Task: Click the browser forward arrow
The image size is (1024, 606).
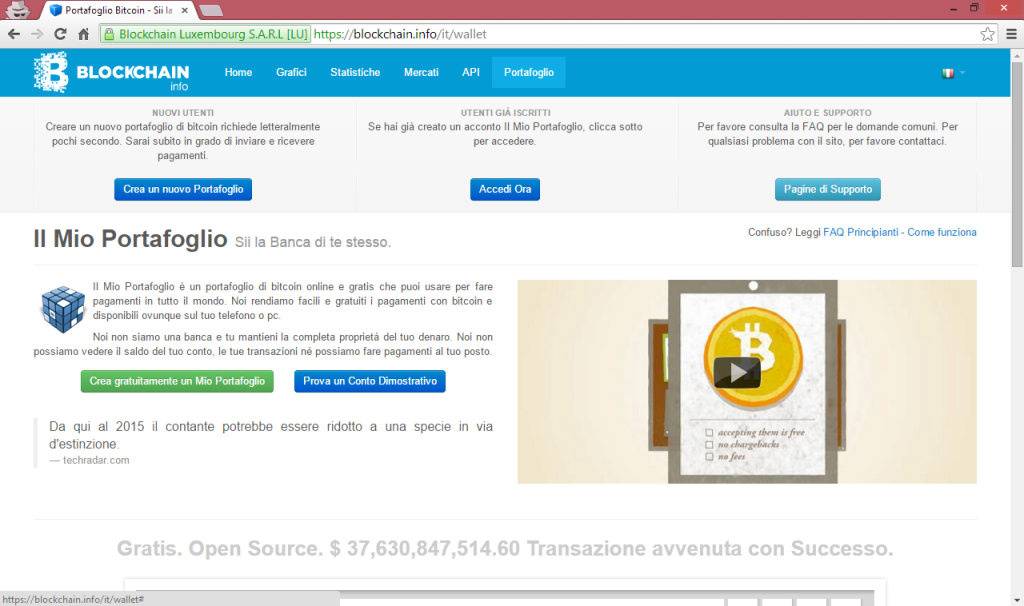Action: click(x=37, y=34)
